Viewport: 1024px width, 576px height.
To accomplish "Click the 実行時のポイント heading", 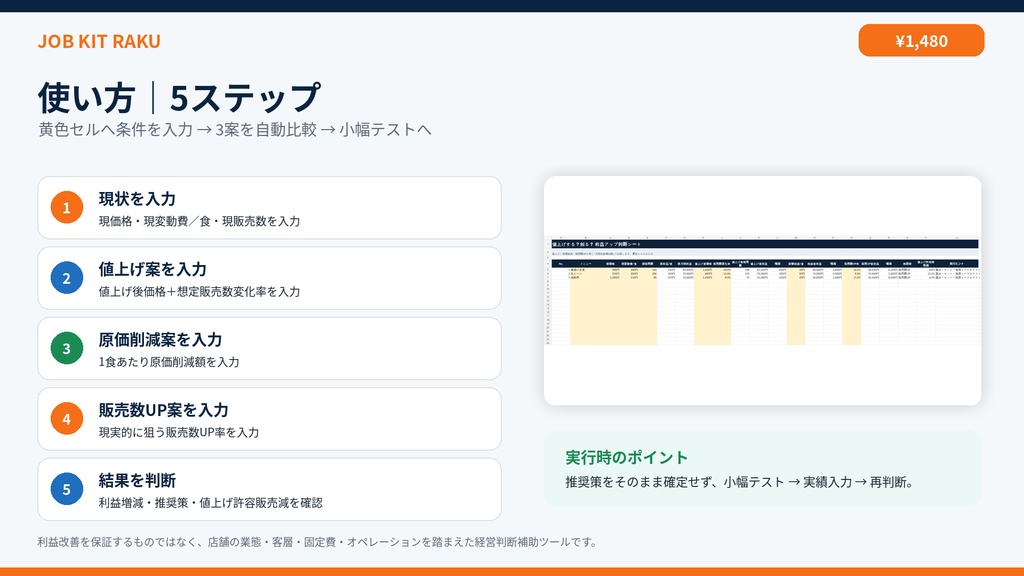I will [x=627, y=457].
